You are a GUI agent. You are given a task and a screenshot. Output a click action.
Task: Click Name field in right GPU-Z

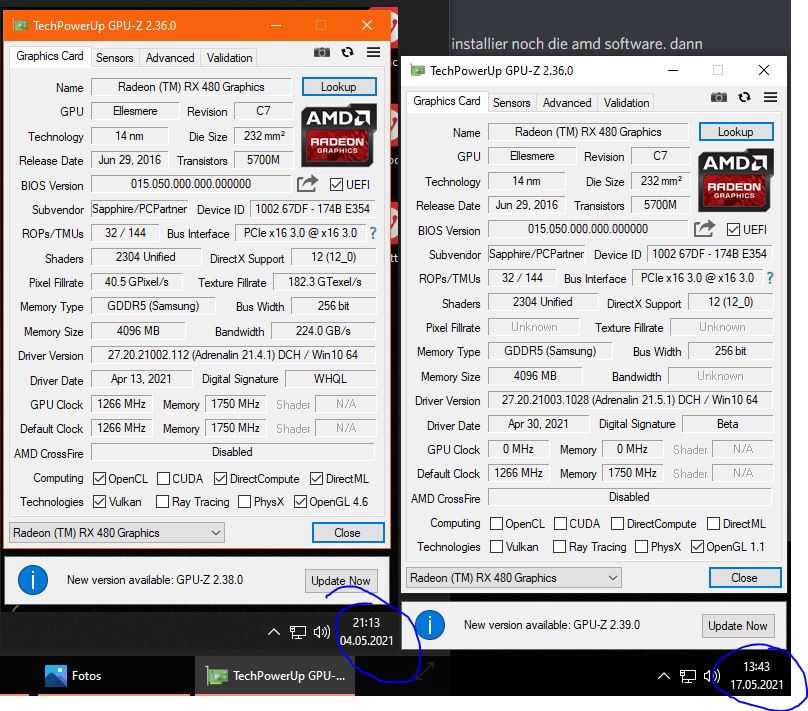click(x=588, y=131)
